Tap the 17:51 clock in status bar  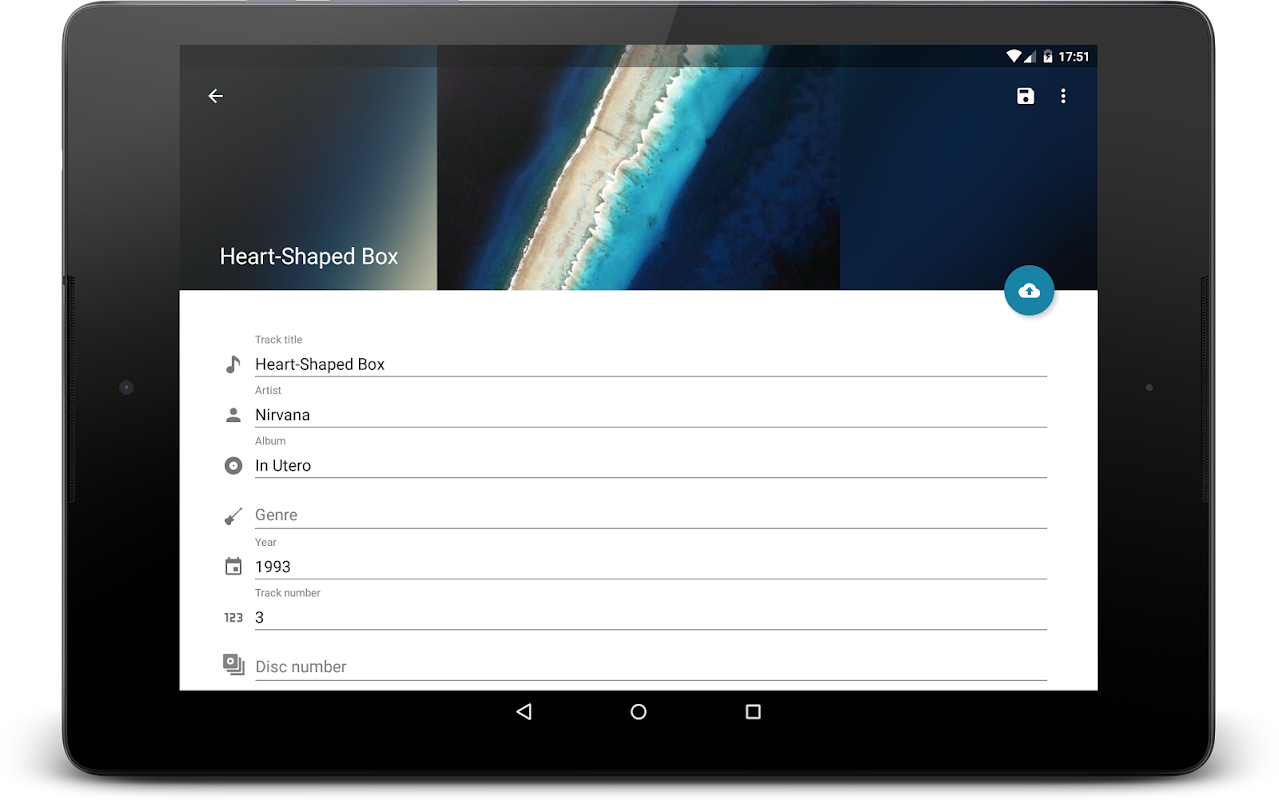click(1073, 57)
